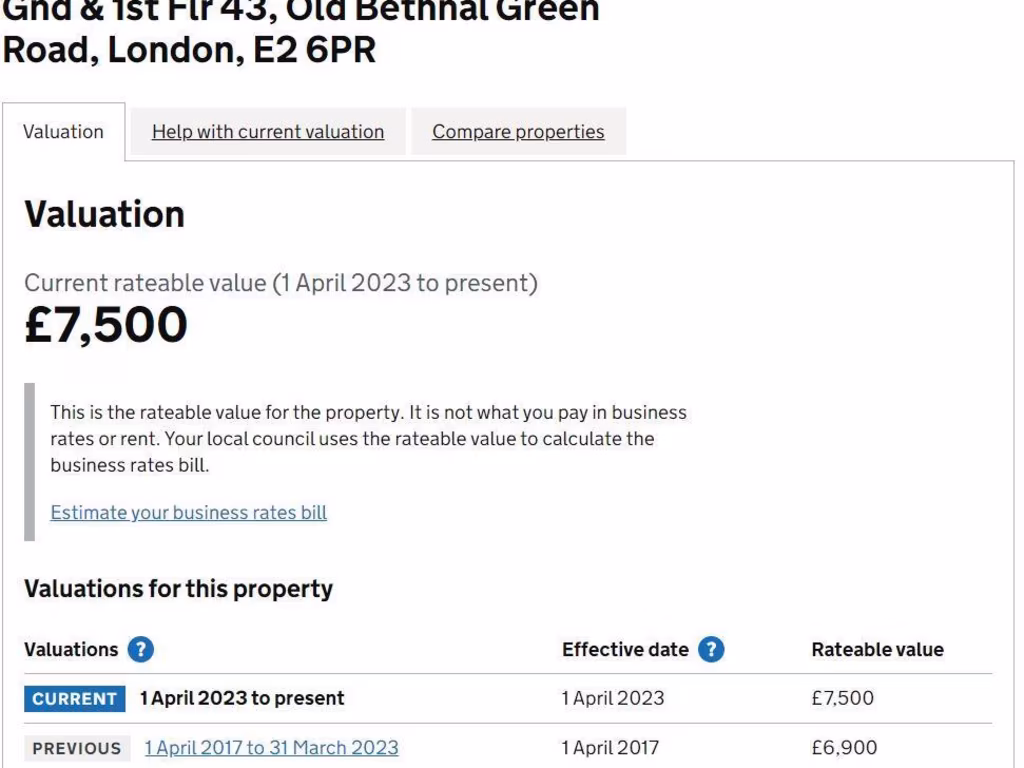The image size is (1024, 768).
Task: Open Estimate your business rates bill link
Action: coord(188,513)
